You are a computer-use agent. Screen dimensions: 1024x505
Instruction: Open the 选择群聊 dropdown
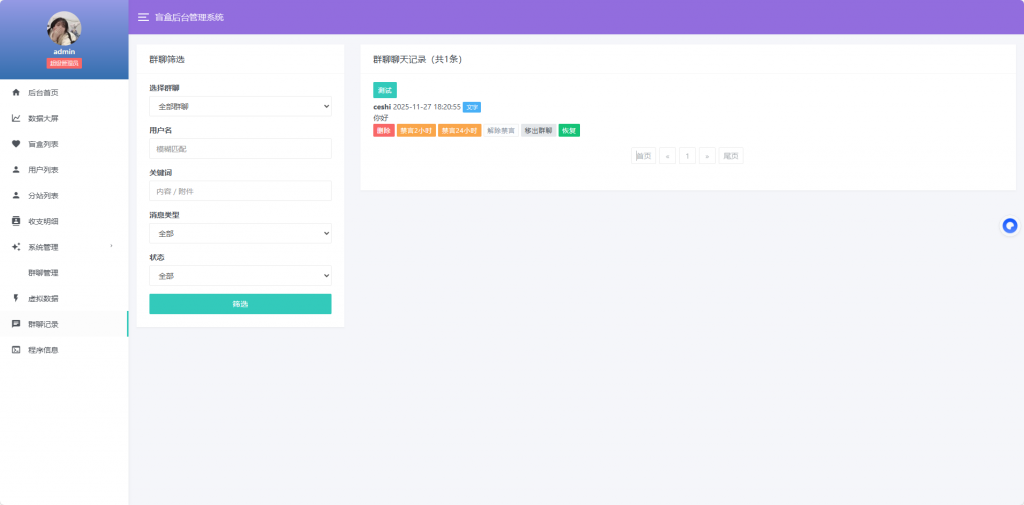tap(240, 106)
